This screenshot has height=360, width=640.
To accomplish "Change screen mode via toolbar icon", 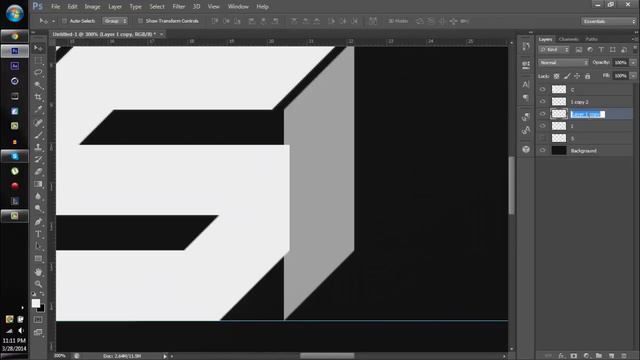I will coord(38,332).
